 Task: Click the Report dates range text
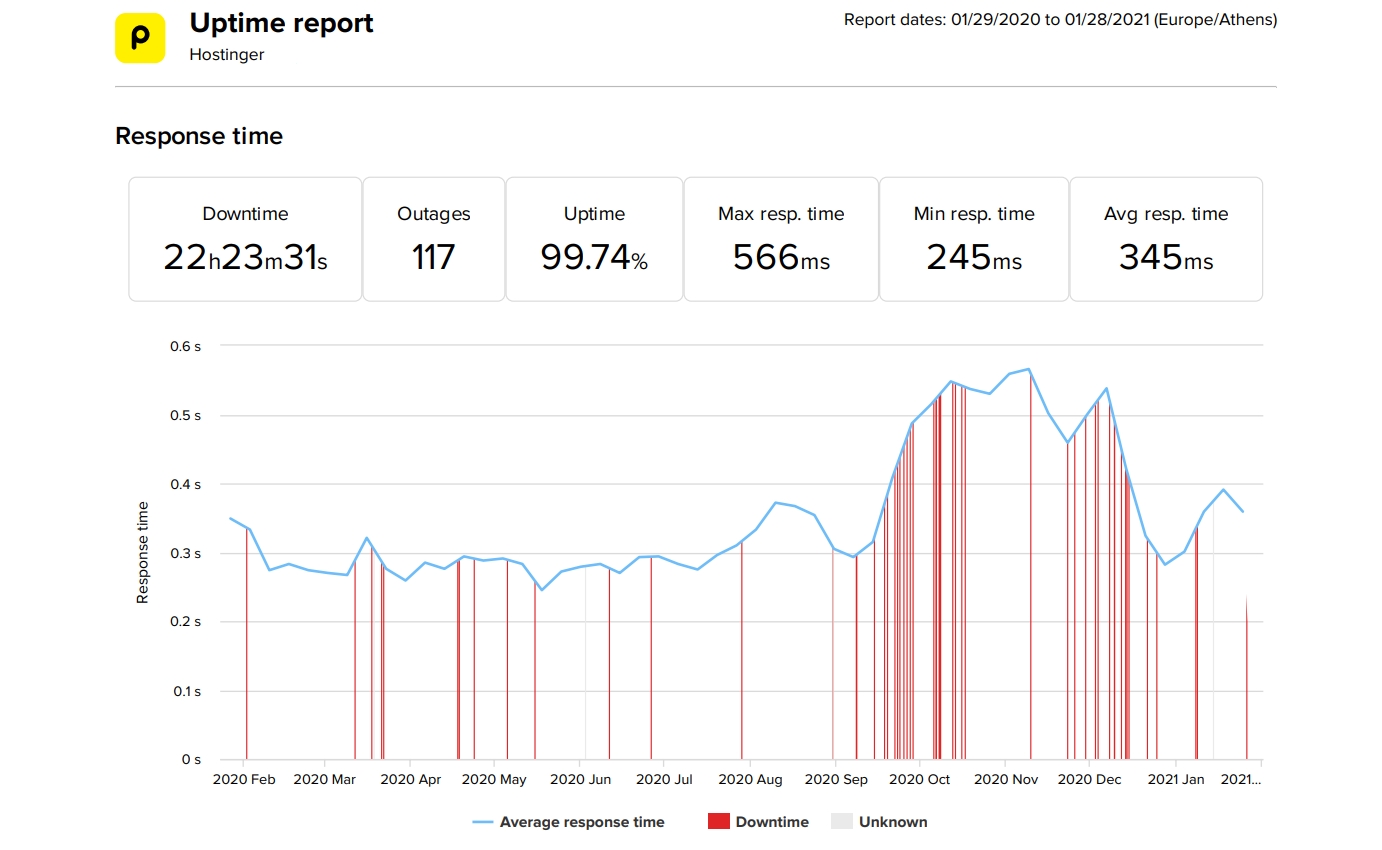click(x=1060, y=20)
